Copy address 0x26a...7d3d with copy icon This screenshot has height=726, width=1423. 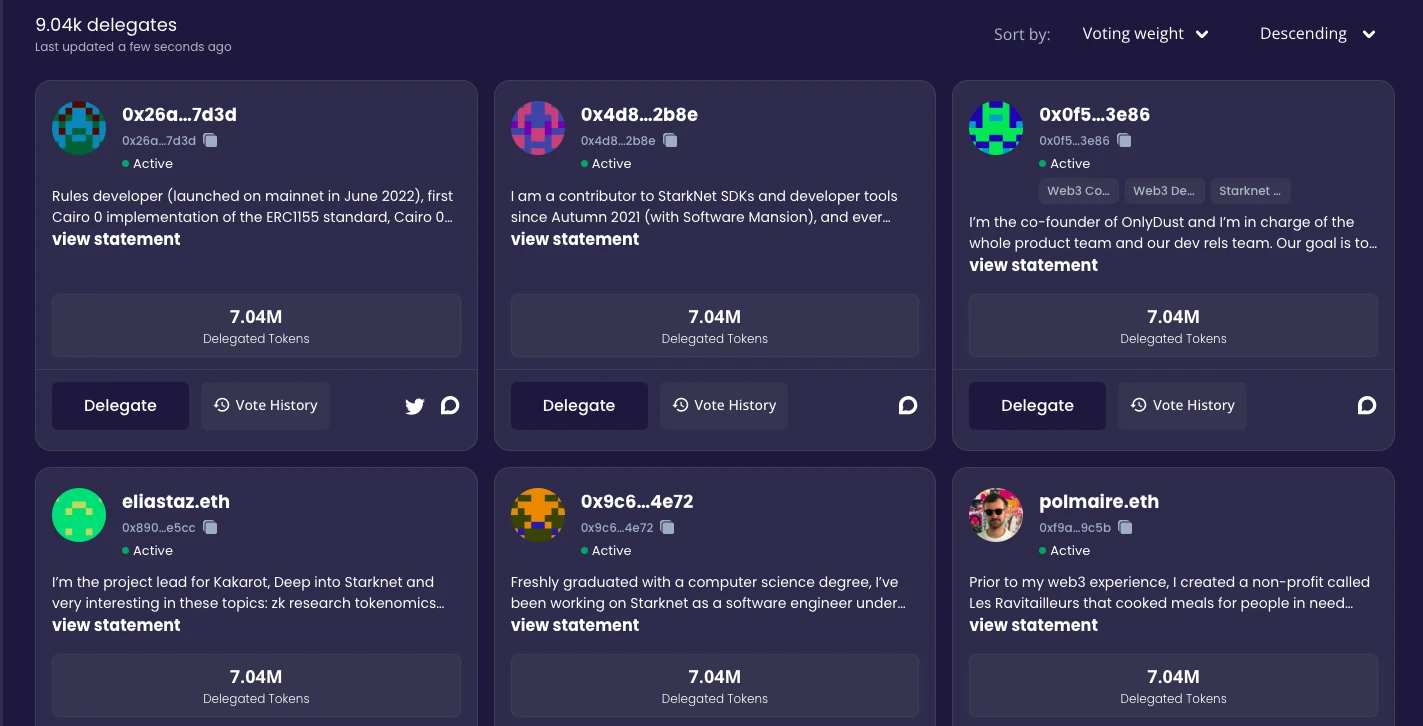coord(211,140)
